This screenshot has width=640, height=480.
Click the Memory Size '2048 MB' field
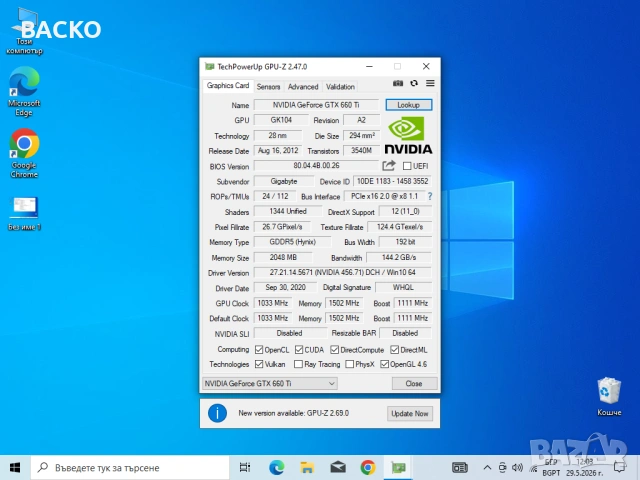pos(283,258)
